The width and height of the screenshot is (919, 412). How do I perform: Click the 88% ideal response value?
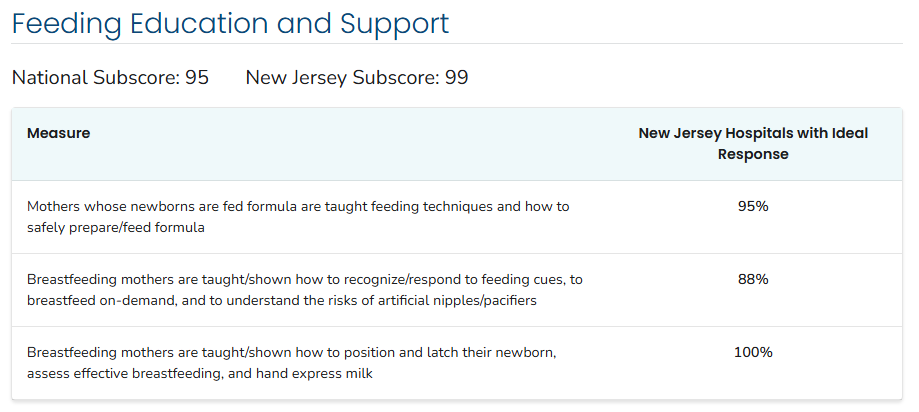(752, 280)
